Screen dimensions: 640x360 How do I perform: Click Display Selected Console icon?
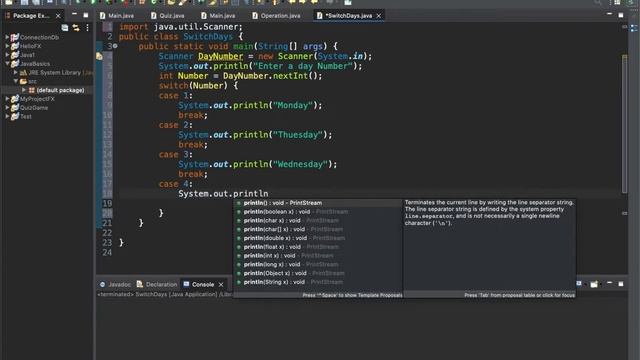(579, 284)
